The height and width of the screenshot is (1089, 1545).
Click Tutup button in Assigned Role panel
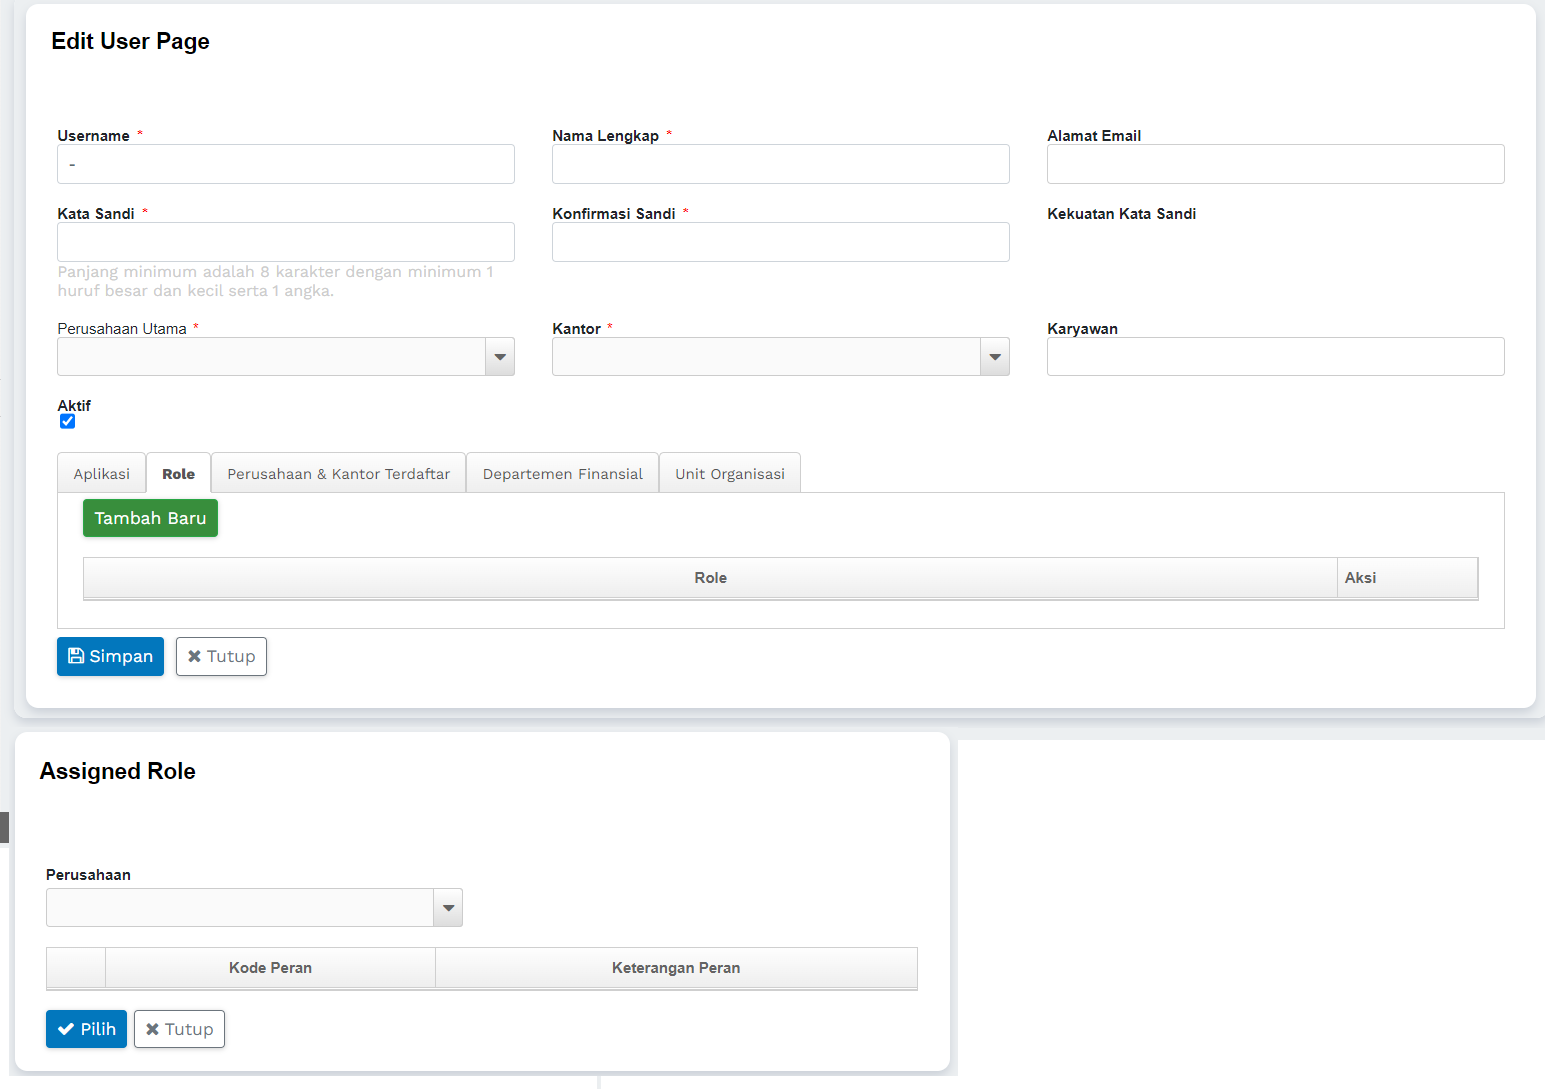179,1029
